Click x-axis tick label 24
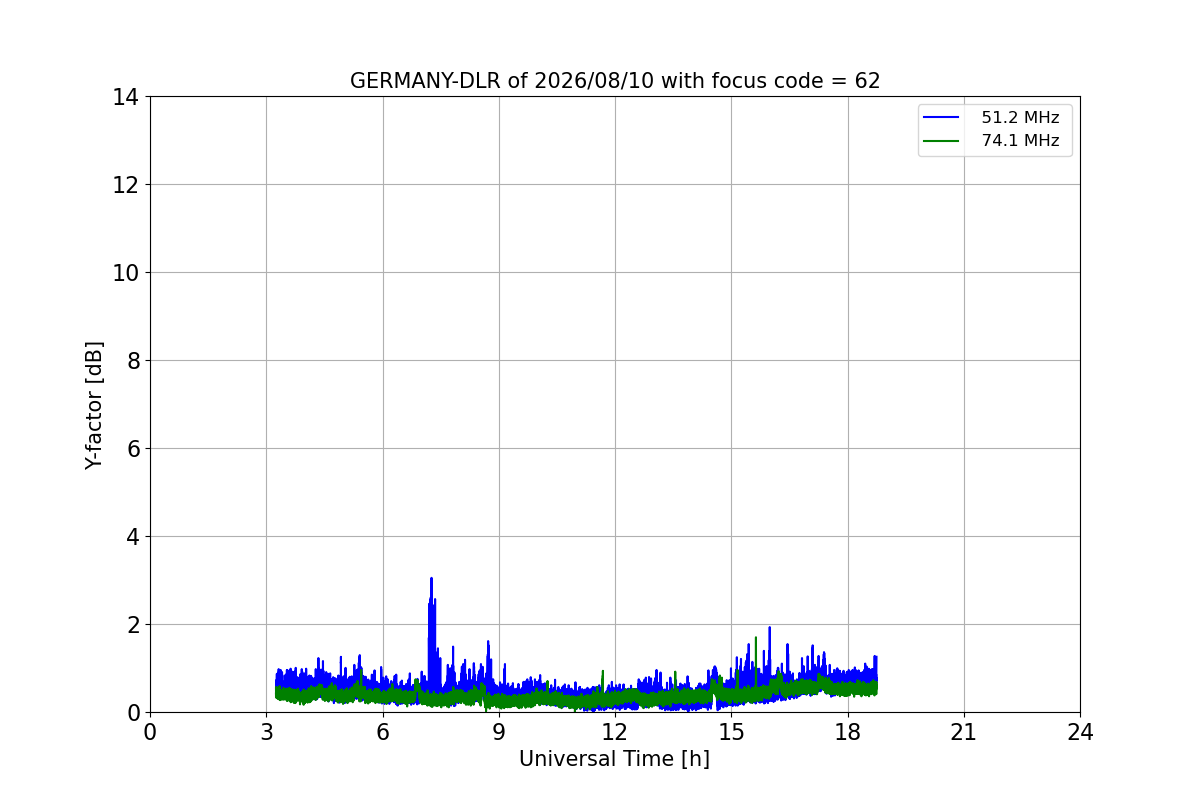Viewport: 1200px width, 800px height. (1080, 732)
